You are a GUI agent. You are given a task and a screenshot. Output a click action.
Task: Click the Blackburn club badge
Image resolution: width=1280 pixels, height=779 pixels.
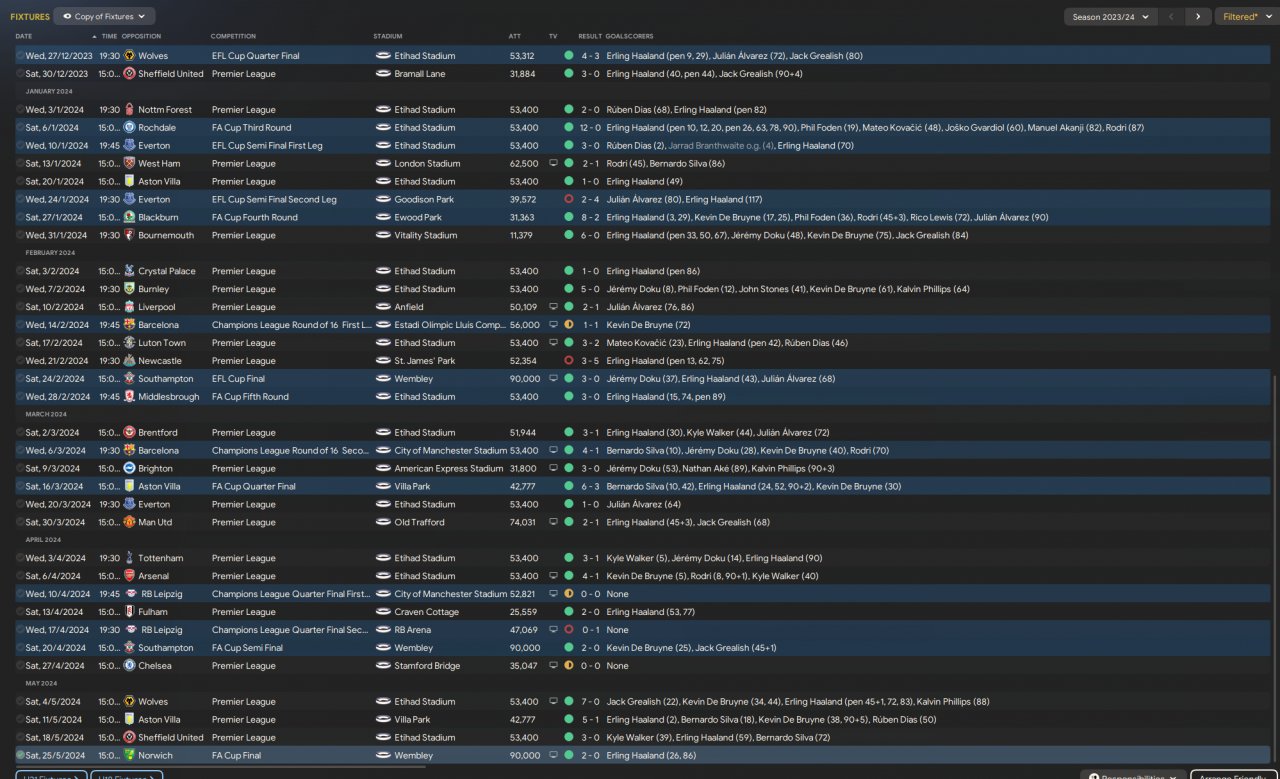(129, 218)
